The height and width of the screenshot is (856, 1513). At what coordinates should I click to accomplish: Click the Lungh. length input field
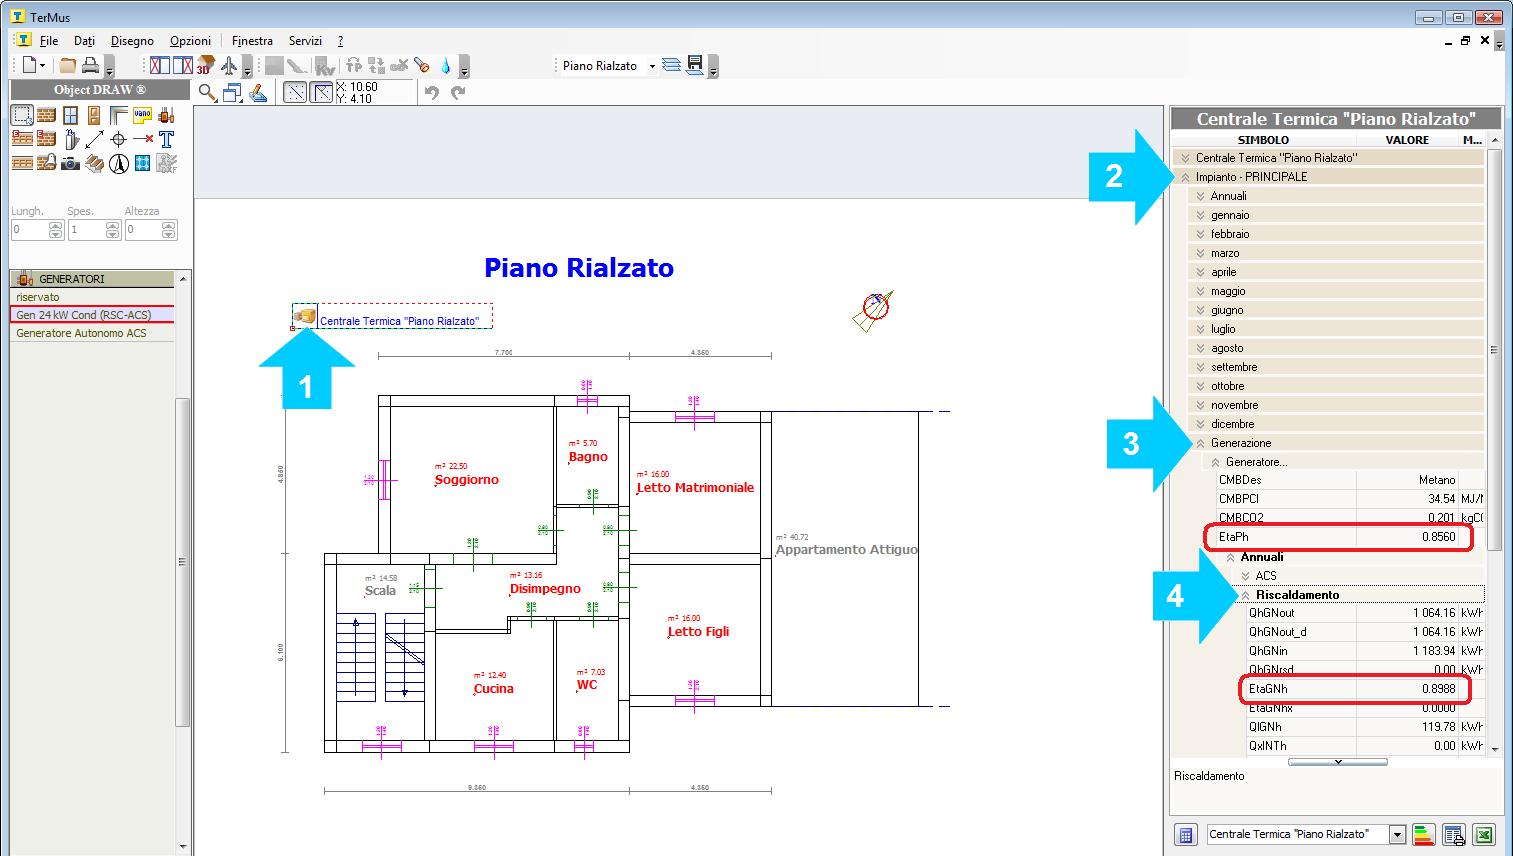[x=30, y=230]
